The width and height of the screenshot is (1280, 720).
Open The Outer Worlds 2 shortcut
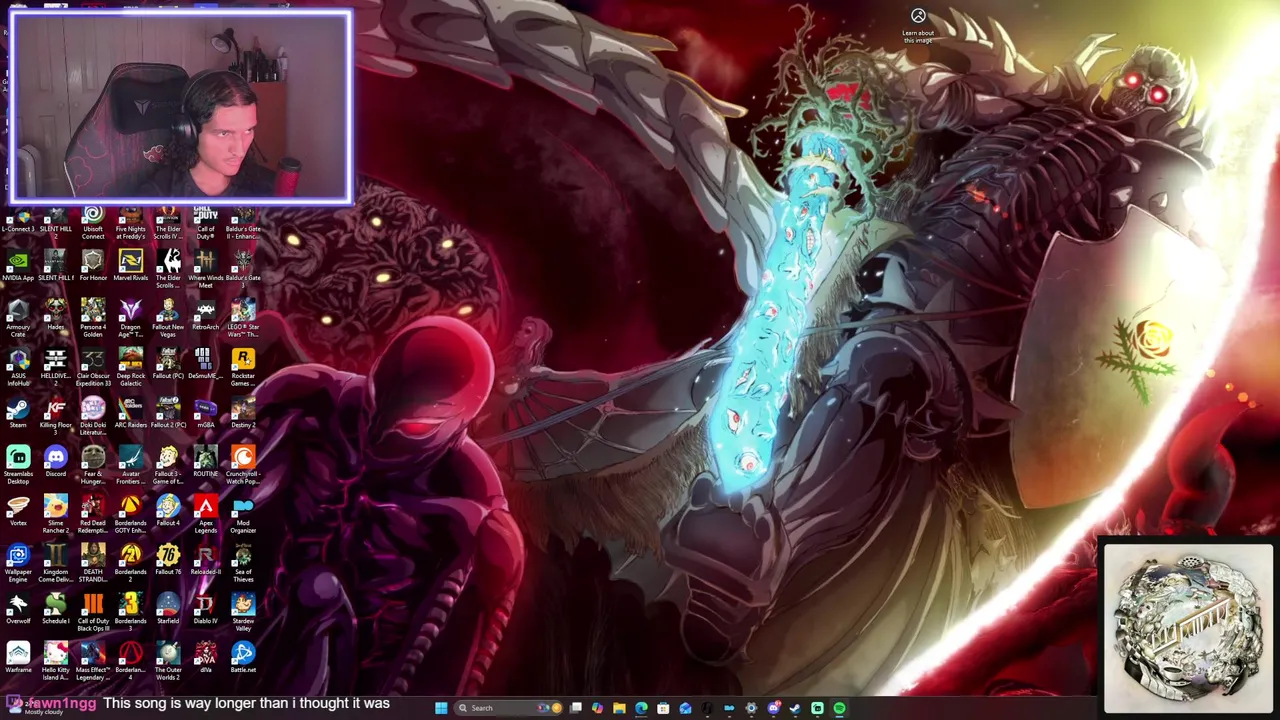coord(168,662)
